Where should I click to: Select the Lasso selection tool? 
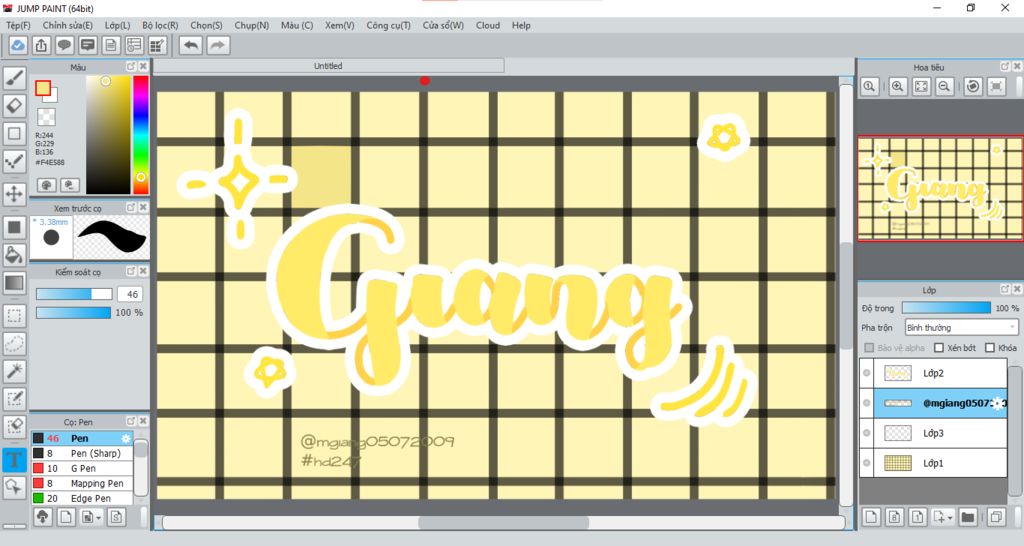tap(14, 343)
